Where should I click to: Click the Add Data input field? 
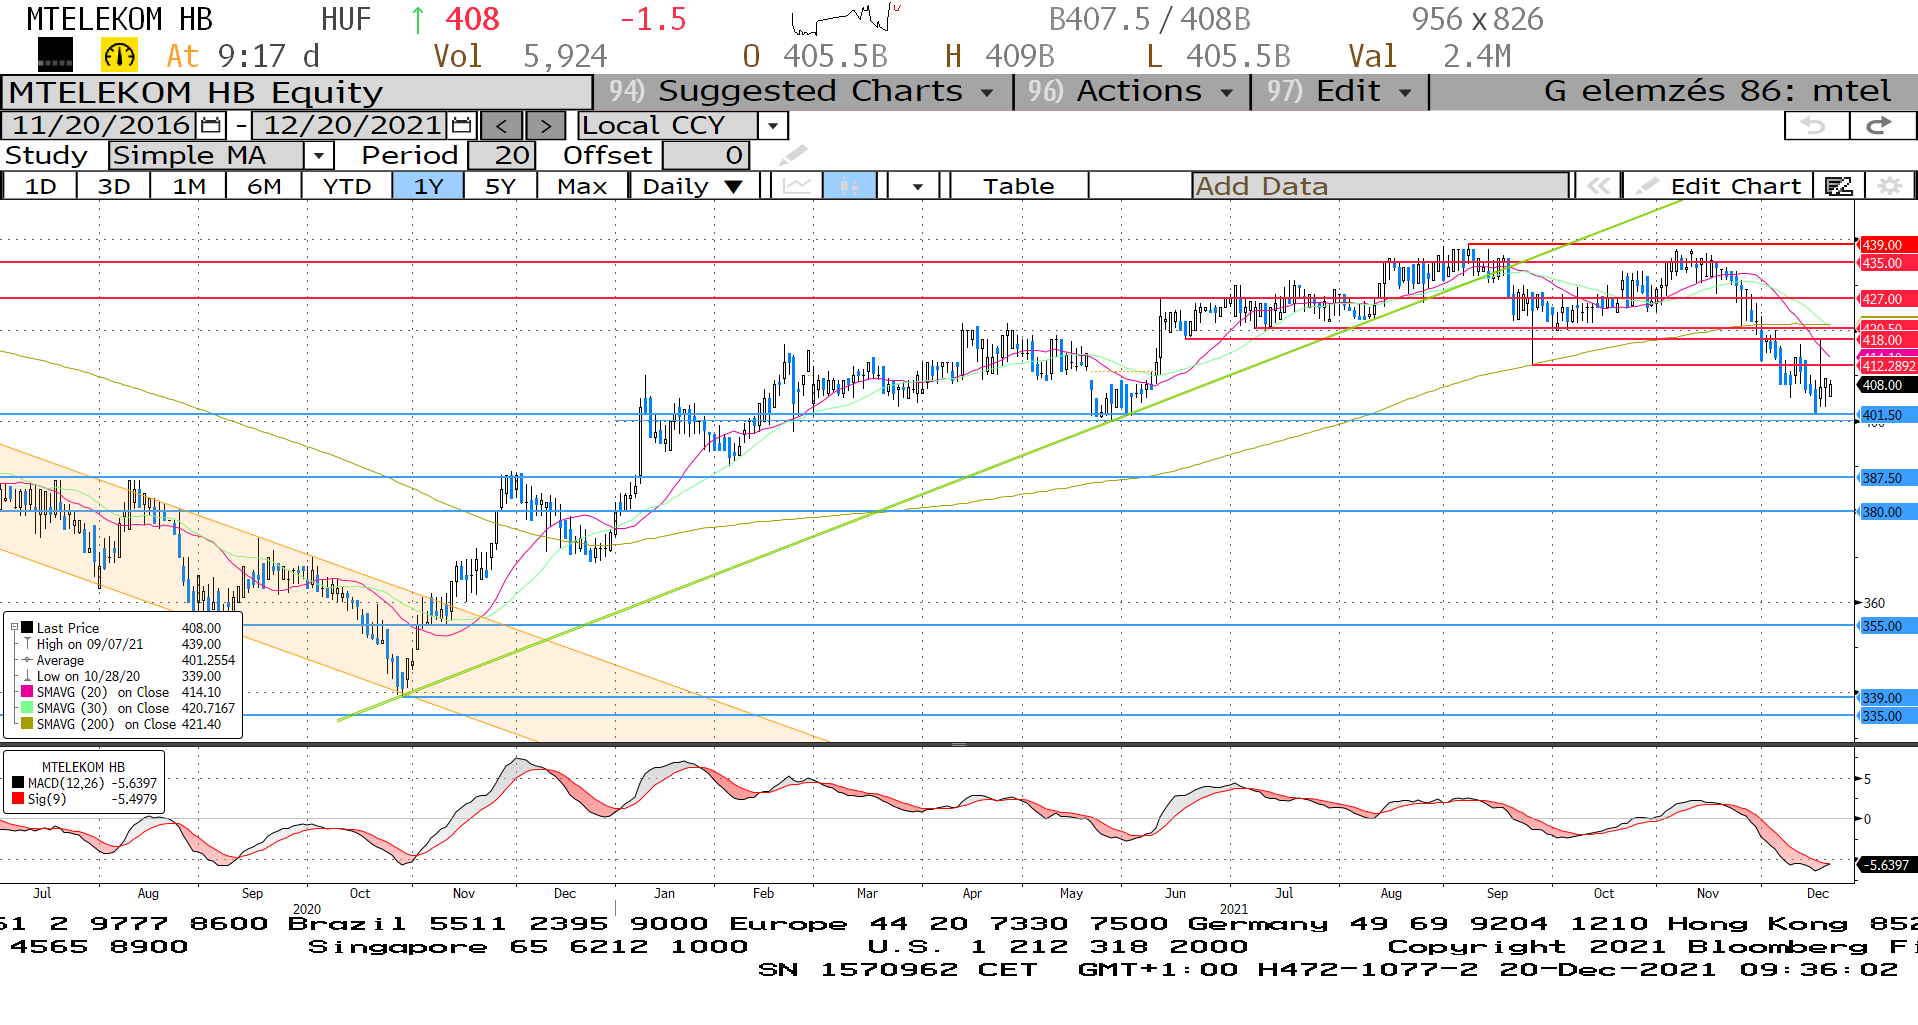point(1380,186)
